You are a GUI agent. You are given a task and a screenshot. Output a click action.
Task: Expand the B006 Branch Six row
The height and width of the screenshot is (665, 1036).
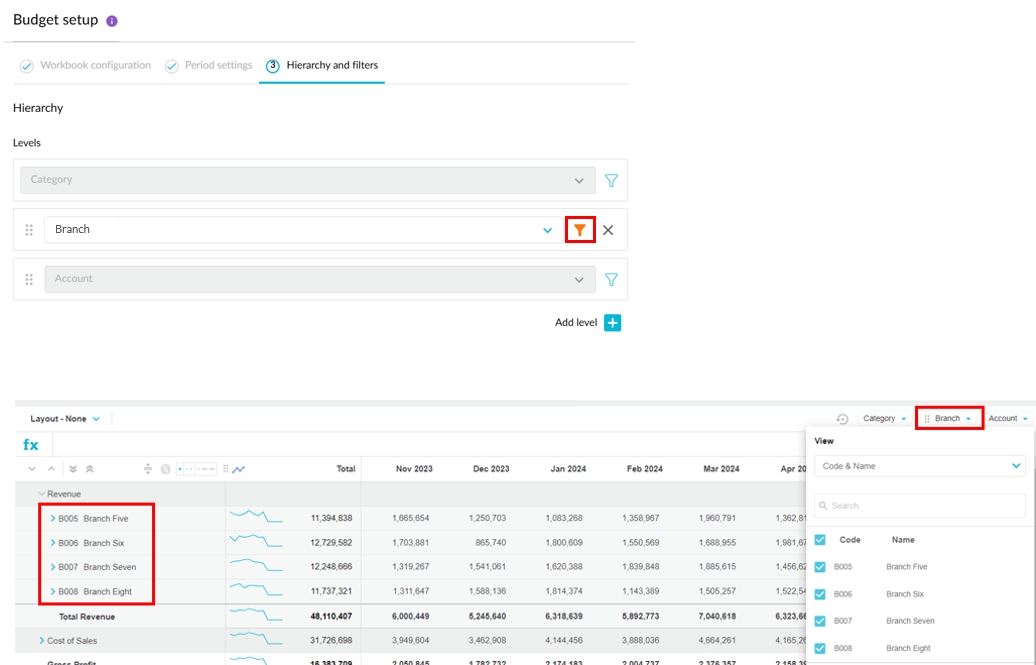tap(53, 543)
